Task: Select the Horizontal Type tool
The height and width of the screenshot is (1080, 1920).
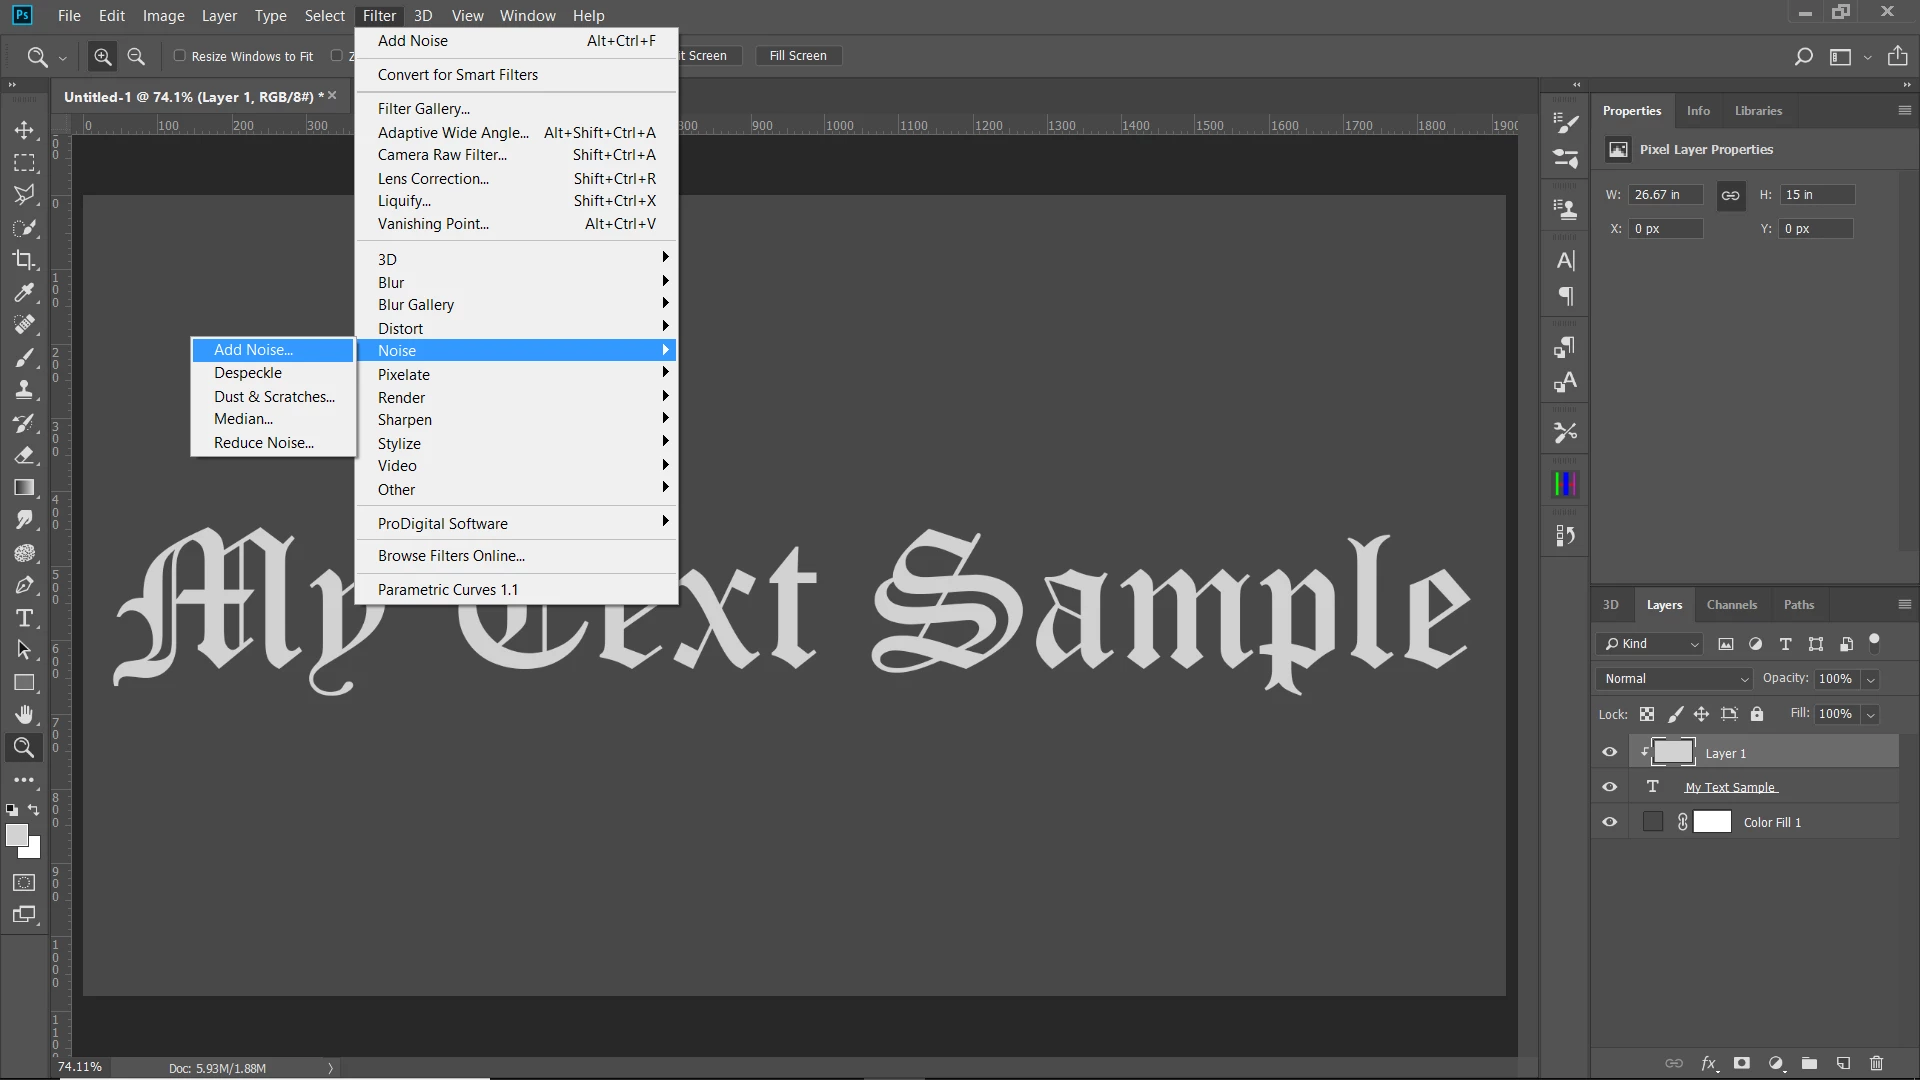Action: click(x=24, y=618)
